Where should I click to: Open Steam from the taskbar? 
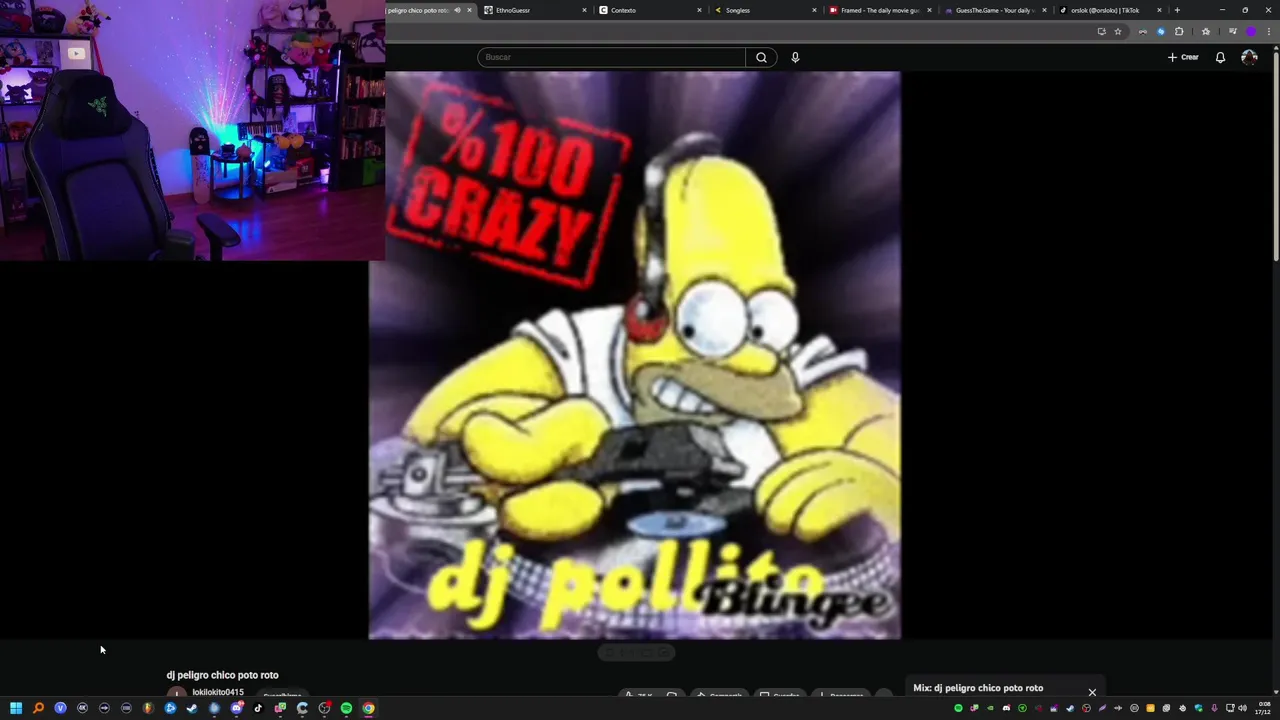coord(192,708)
